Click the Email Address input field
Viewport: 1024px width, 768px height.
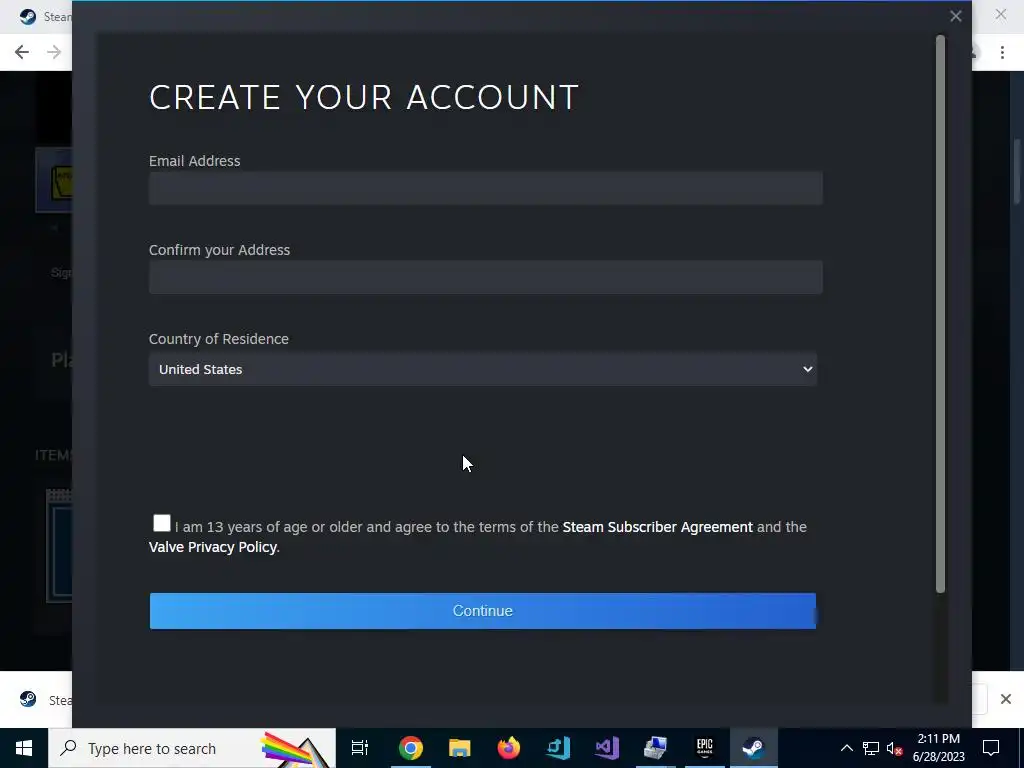[x=485, y=188]
